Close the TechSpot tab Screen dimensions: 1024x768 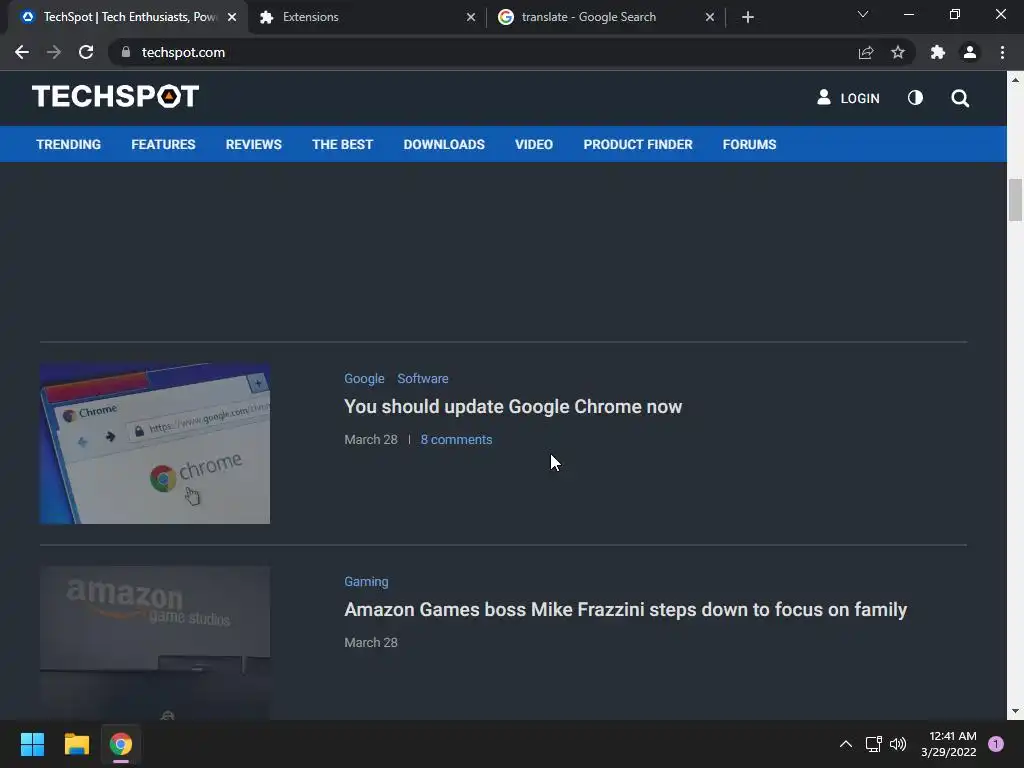pyautogui.click(x=232, y=17)
